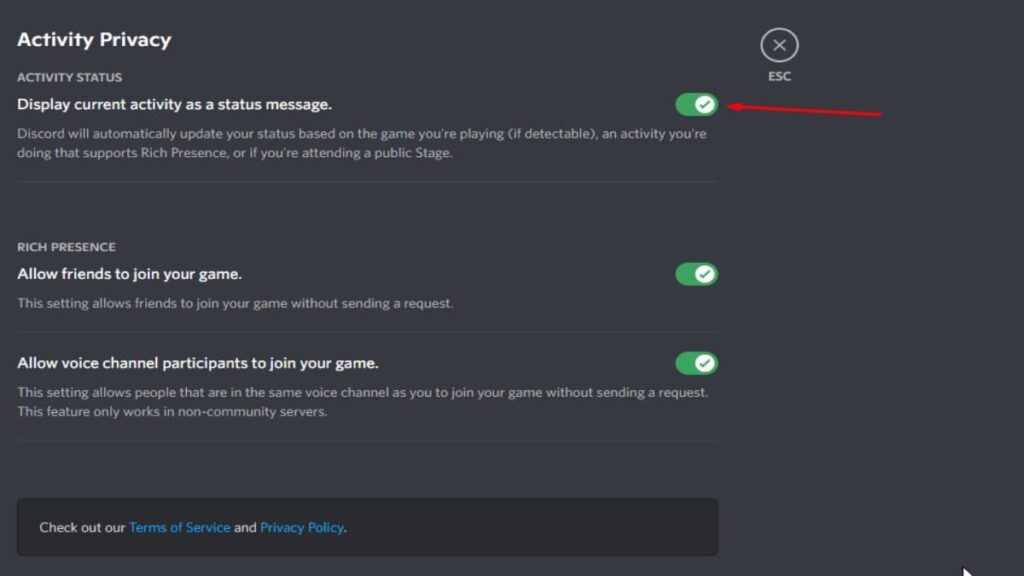
Task: Disable display current activity status toggle
Action: (x=696, y=104)
